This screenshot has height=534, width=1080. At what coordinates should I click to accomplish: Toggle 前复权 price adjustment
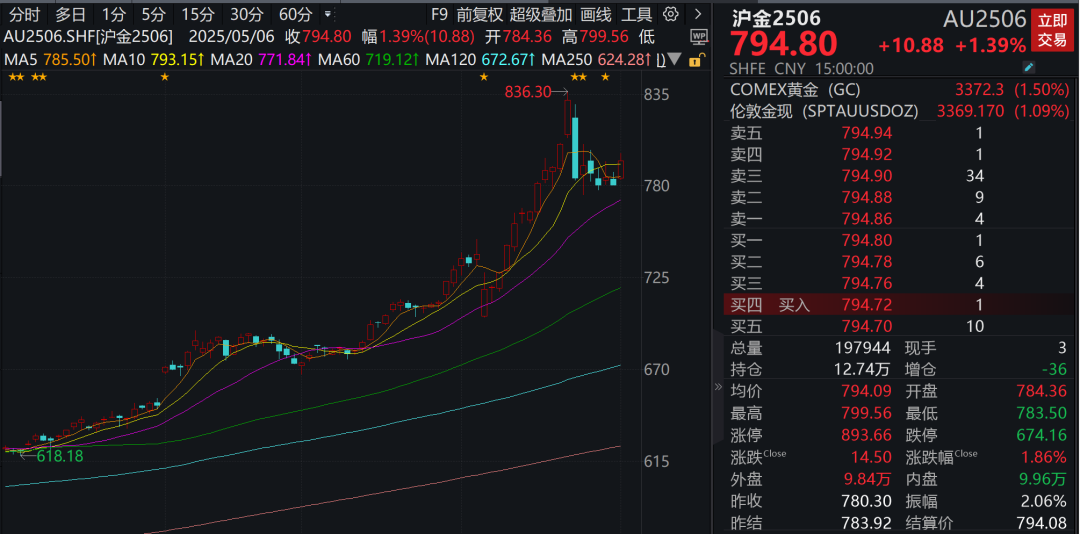(x=479, y=14)
